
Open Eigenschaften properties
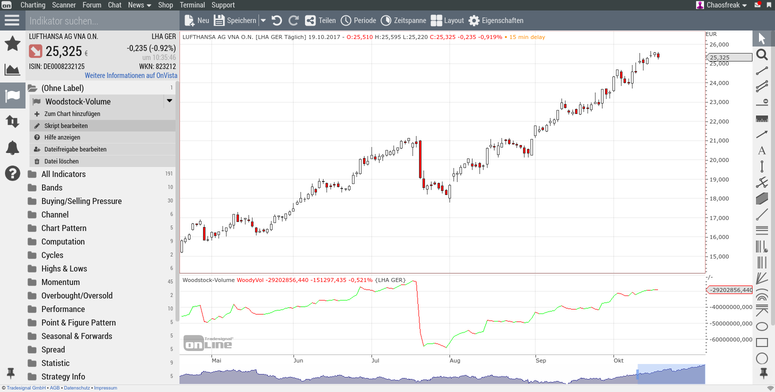(x=496, y=20)
